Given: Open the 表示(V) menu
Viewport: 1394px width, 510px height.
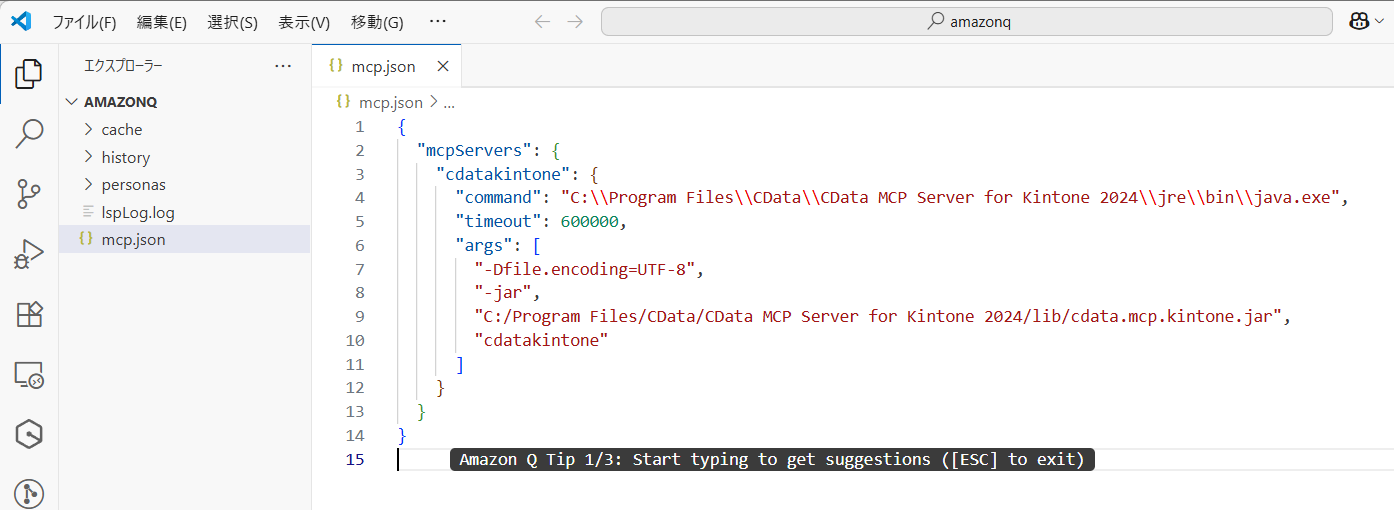Looking at the screenshot, I should tap(304, 22).
